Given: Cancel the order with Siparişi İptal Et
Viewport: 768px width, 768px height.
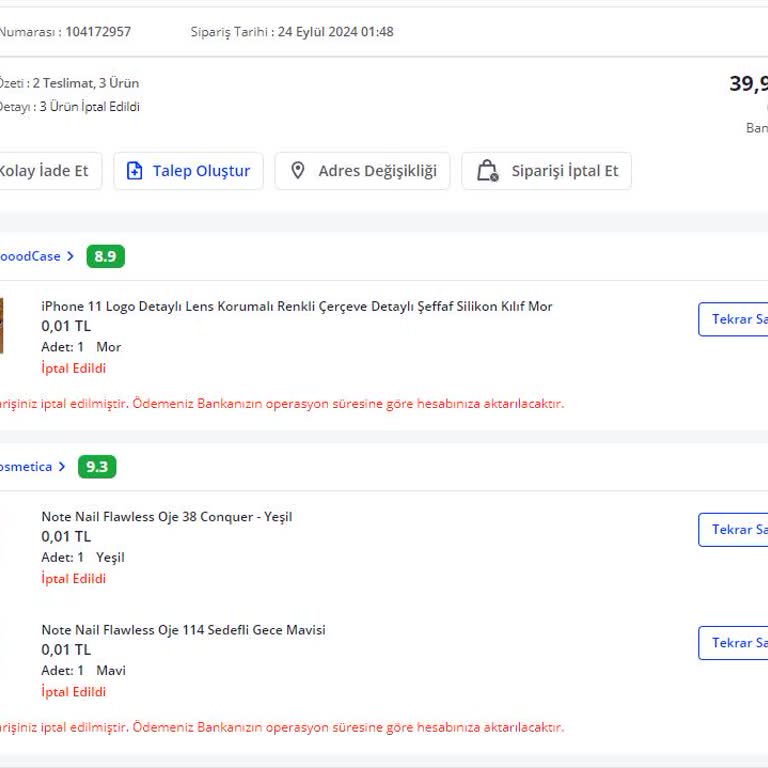Looking at the screenshot, I should click(x=547, y=171).
